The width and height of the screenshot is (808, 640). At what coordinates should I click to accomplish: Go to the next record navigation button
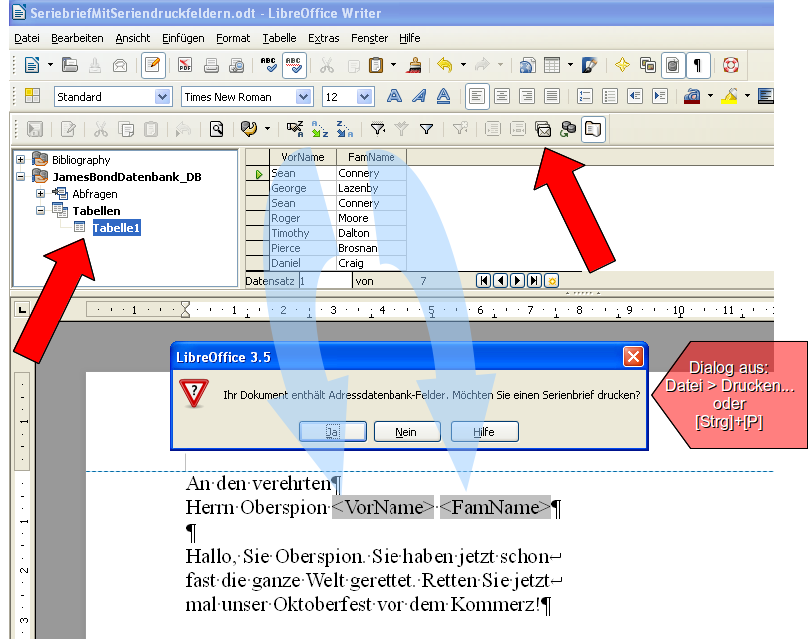pos(517,281)
